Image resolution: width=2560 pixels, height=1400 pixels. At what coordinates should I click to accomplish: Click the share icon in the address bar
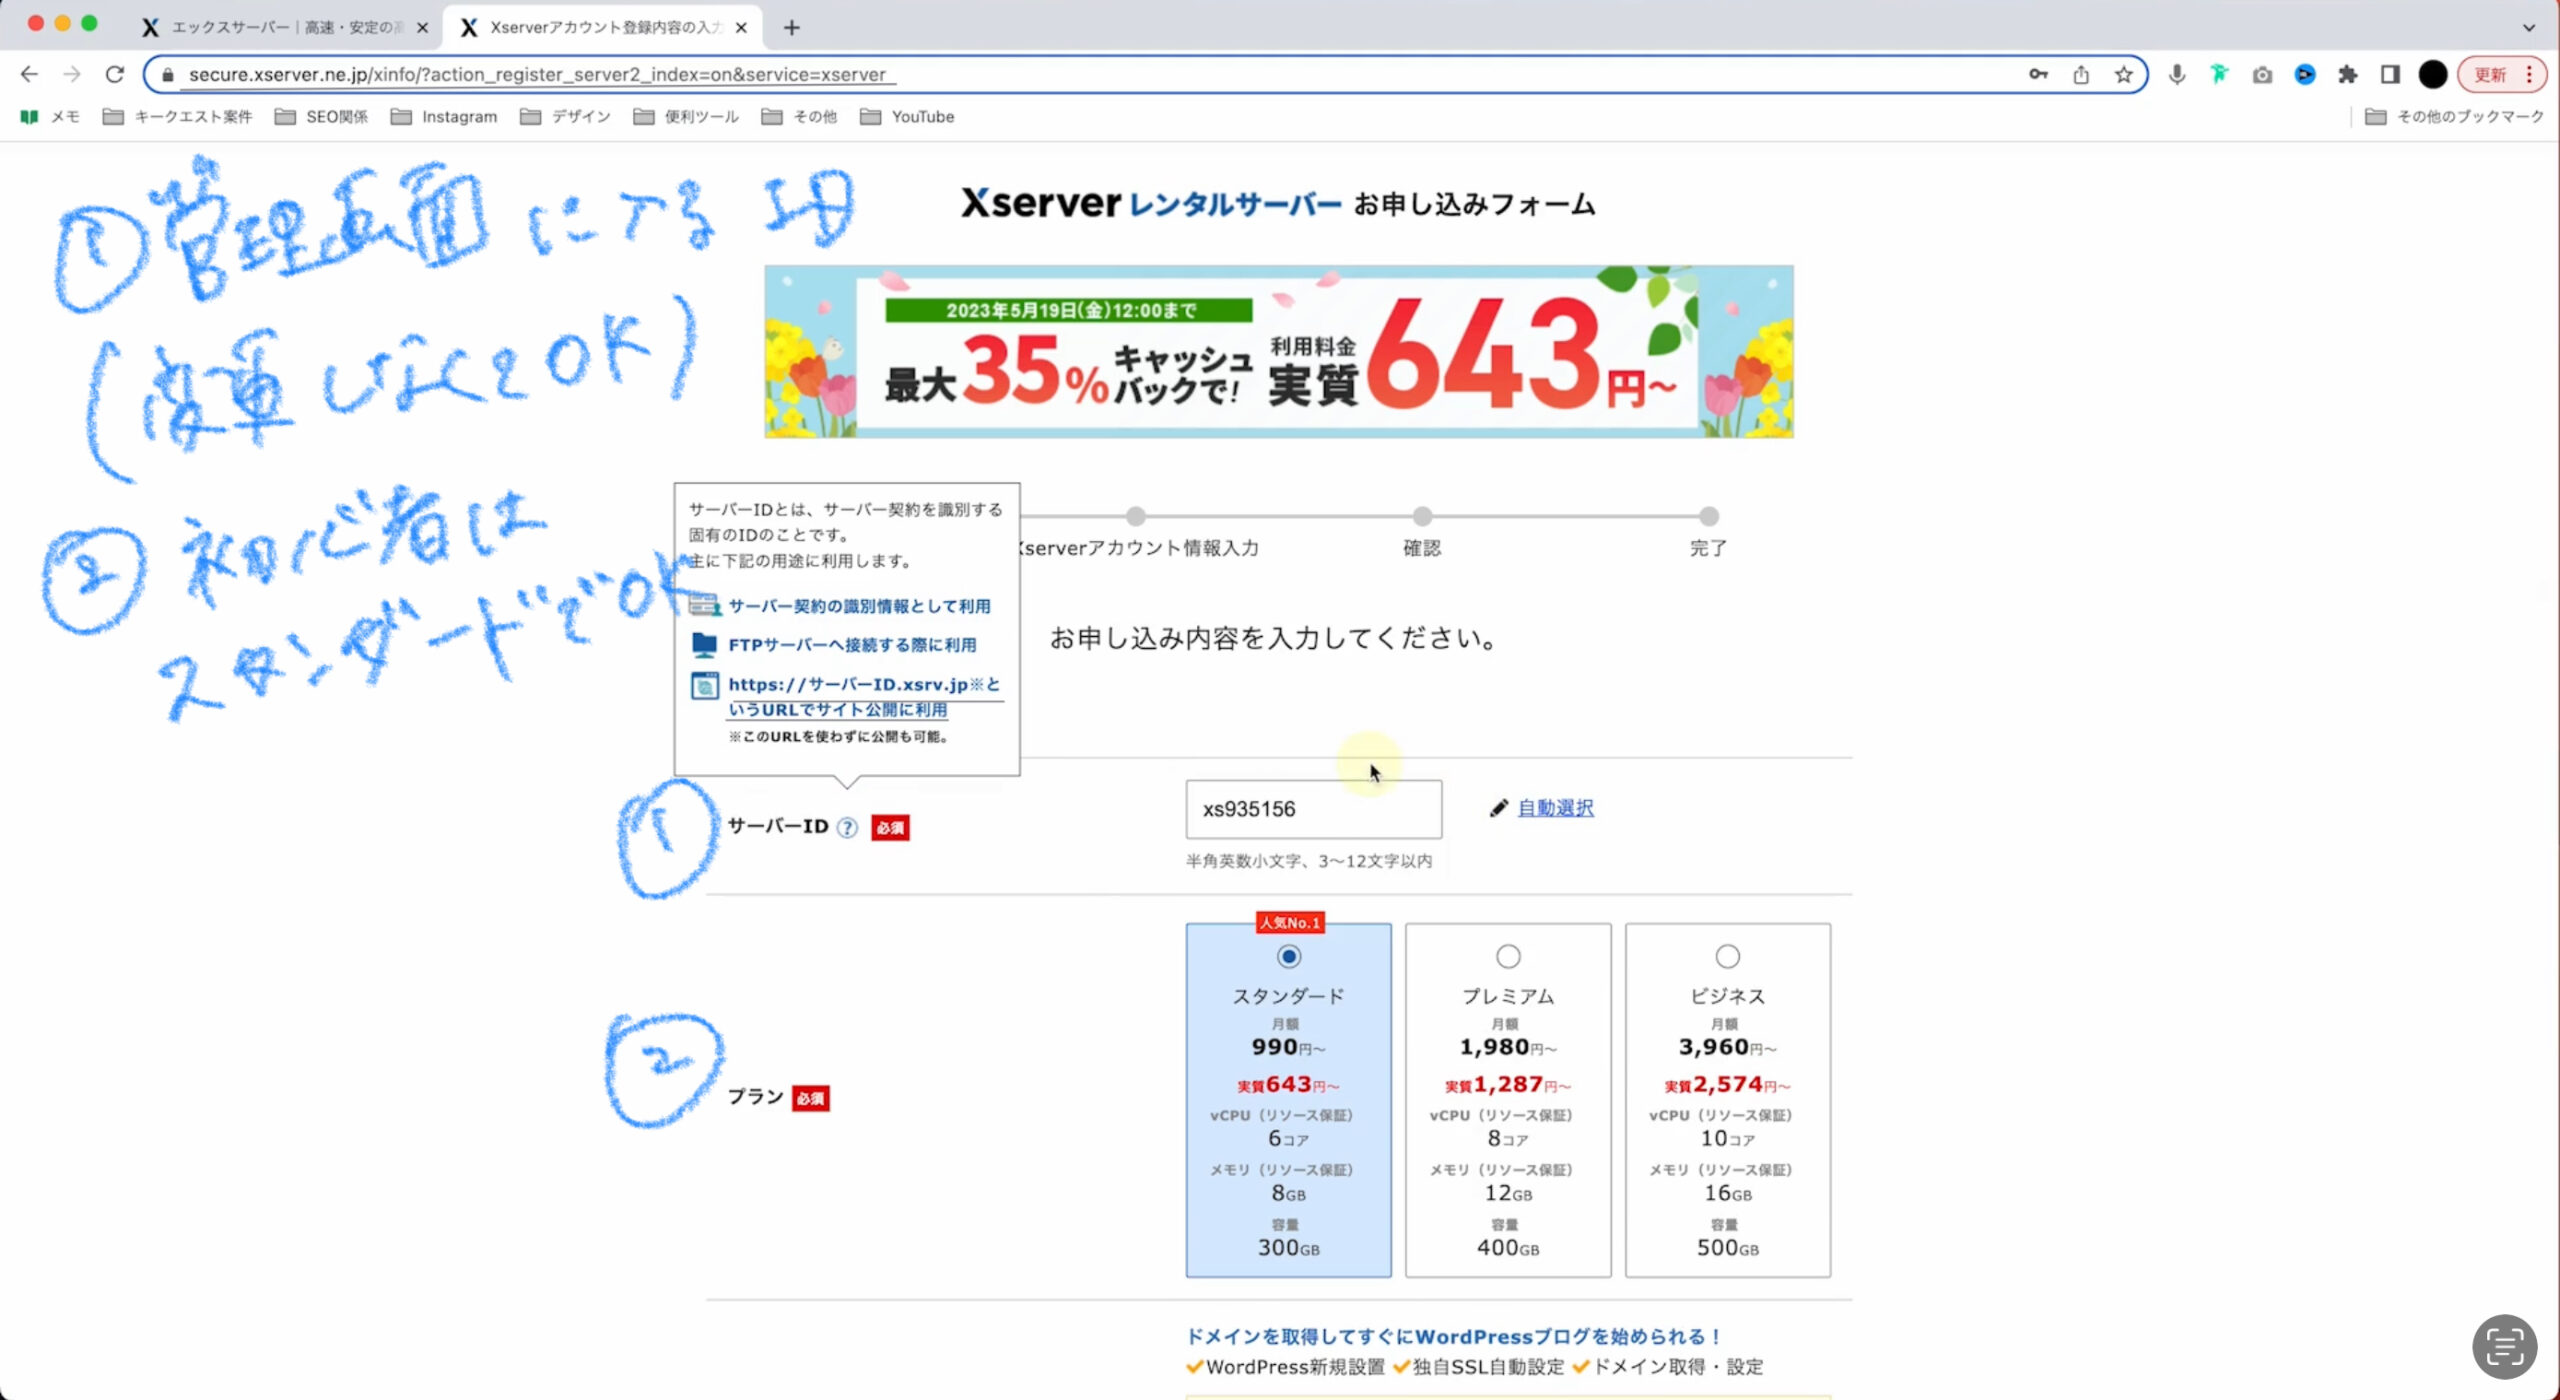(2081, 75)
